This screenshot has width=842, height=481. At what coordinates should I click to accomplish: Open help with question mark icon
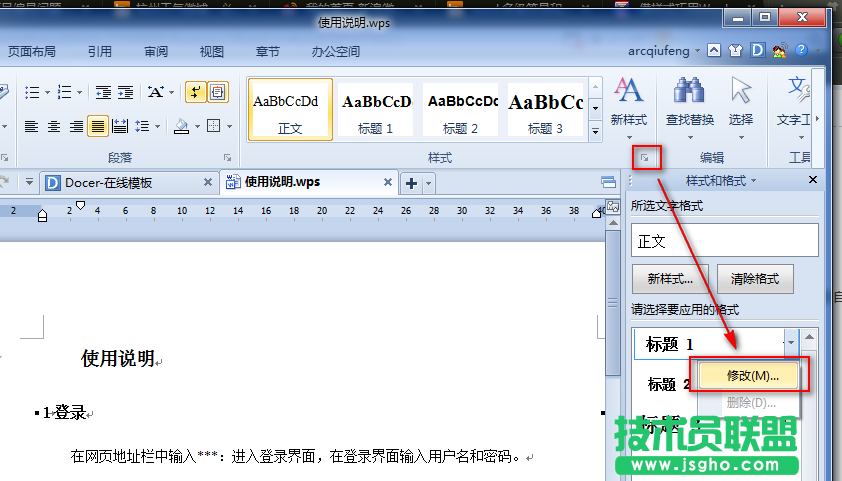click(x=801, y=50)
